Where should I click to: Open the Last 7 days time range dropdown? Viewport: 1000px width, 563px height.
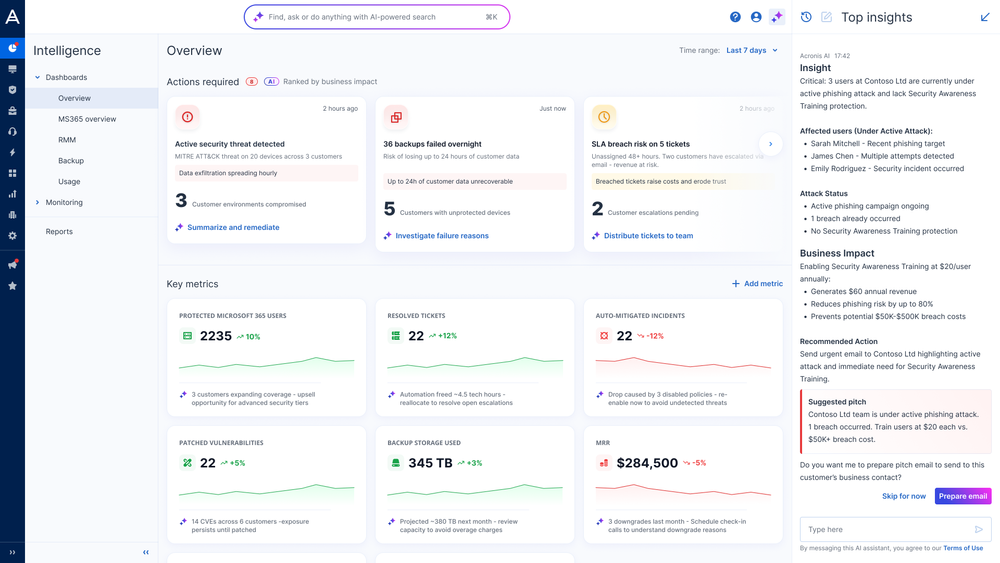752,50
